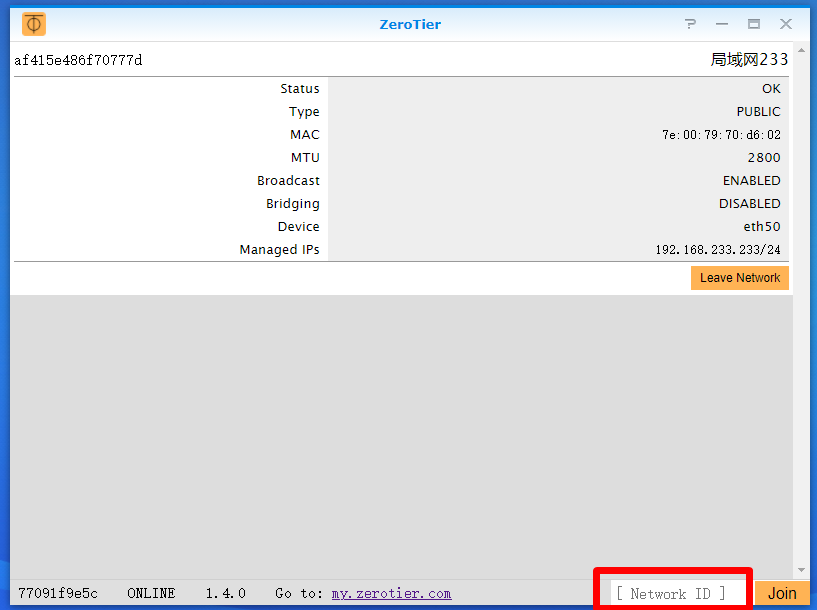
Task: Select the MAC address 7e:00:79:70:d6:02
Action: (x=721, y=135)
